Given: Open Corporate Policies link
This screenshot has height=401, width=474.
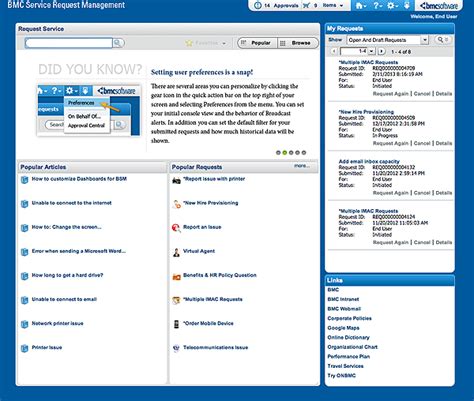Looking at the screenshot, I should [x=349, y=318].
